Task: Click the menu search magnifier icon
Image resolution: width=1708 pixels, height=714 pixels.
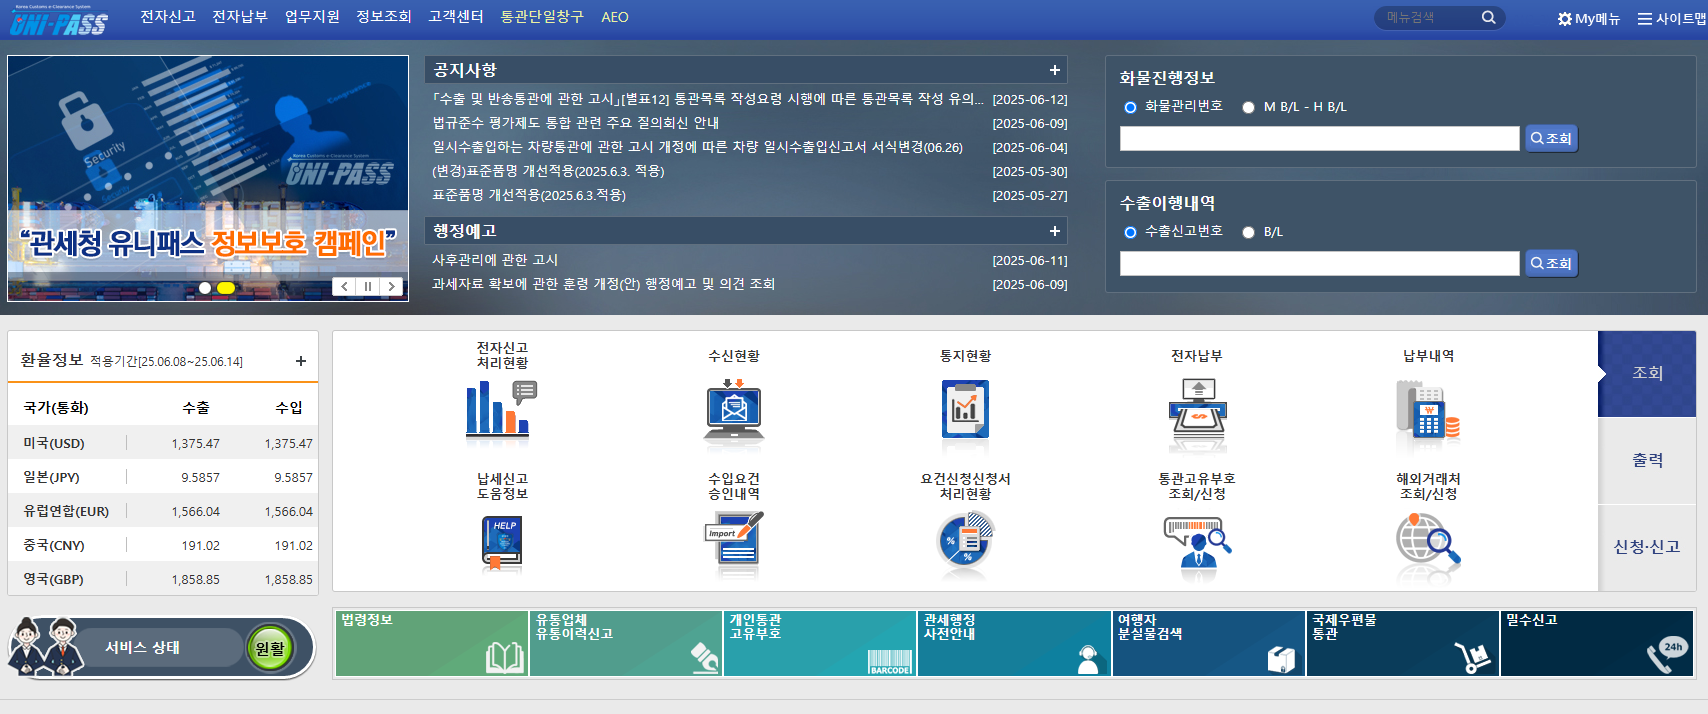Action: click(x=1488, y=17)
